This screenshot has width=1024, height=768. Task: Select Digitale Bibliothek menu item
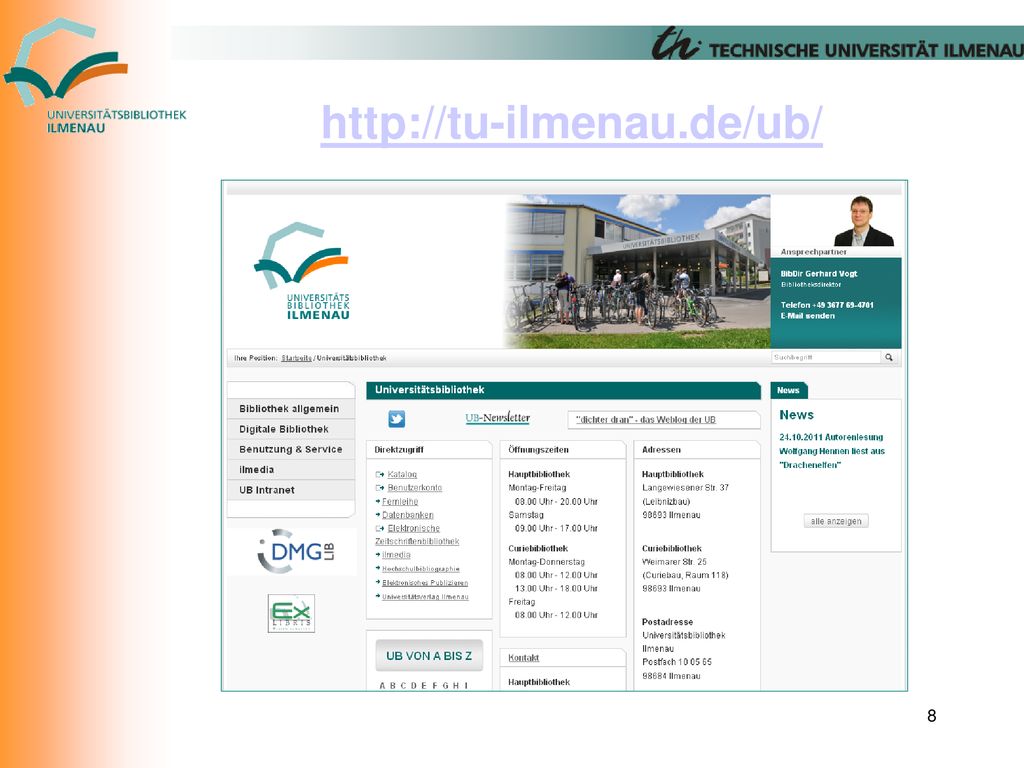click(x=290, y=429)
